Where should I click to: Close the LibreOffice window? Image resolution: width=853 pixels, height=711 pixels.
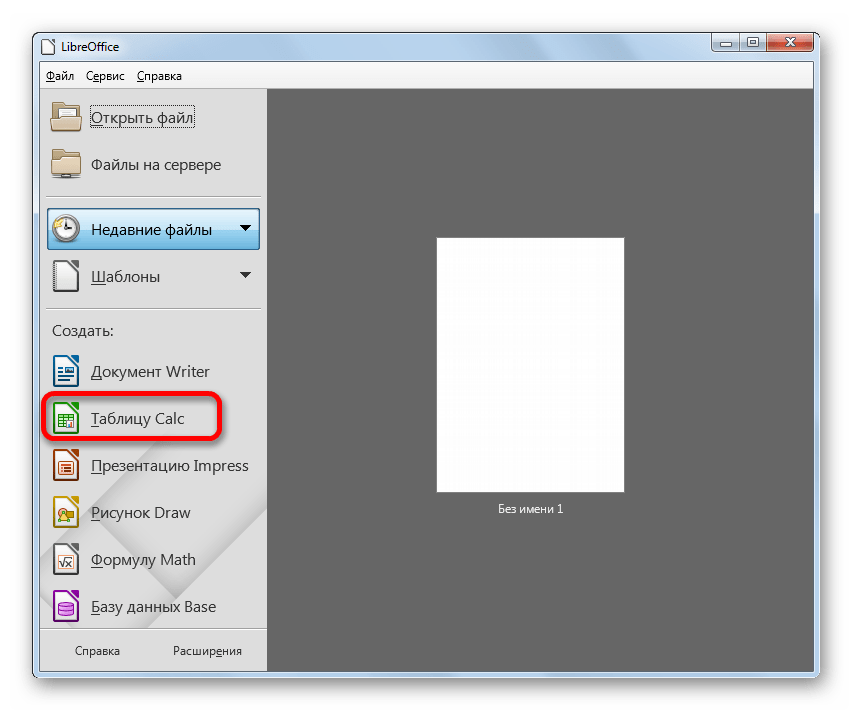tap(792, 43)
